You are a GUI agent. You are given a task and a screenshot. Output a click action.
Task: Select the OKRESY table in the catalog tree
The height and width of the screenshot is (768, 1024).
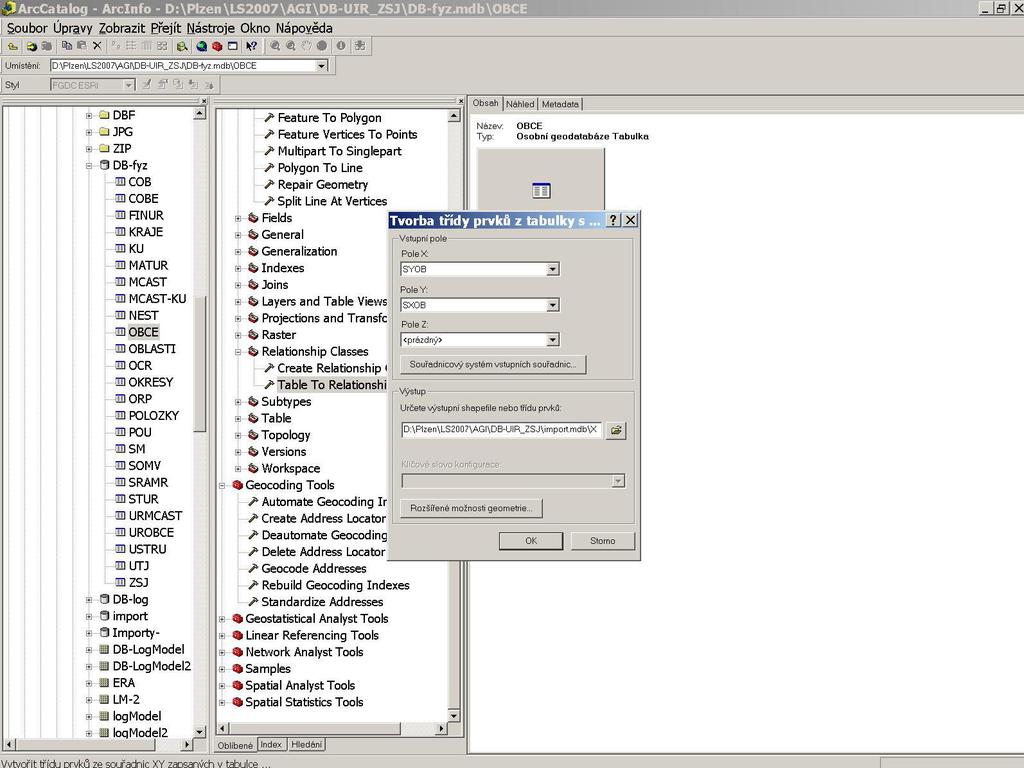pos(151,382)
